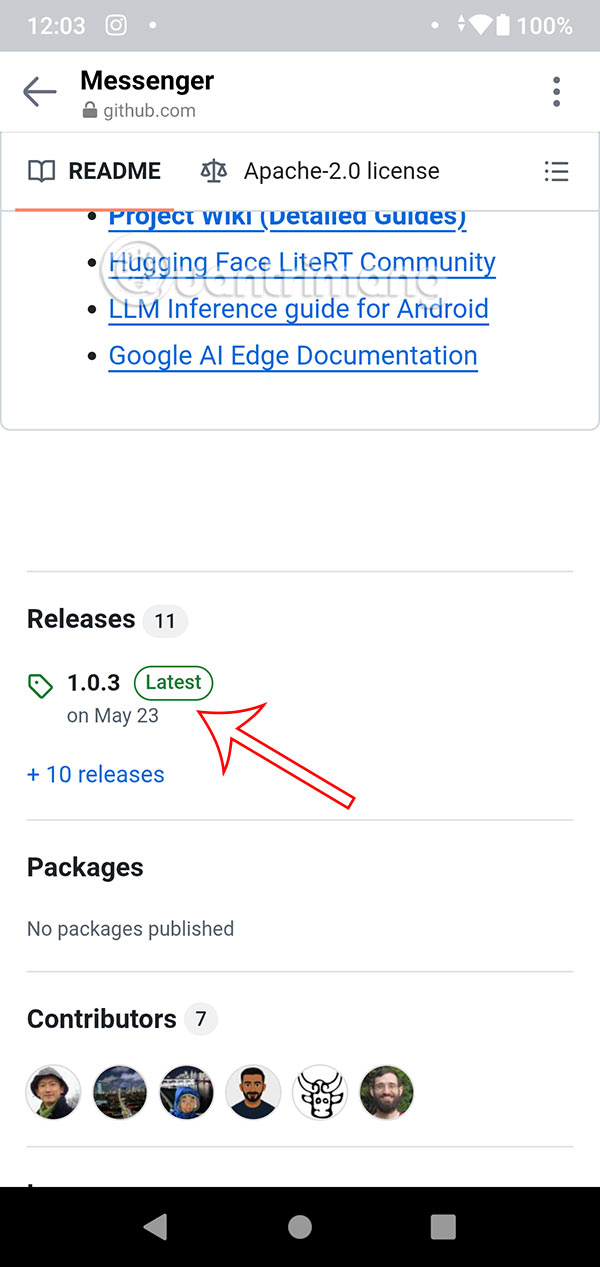Open the Contributors section heading
This screenshot has height=1267, width=600.
pyautogui.click(x=101, y=1019)
